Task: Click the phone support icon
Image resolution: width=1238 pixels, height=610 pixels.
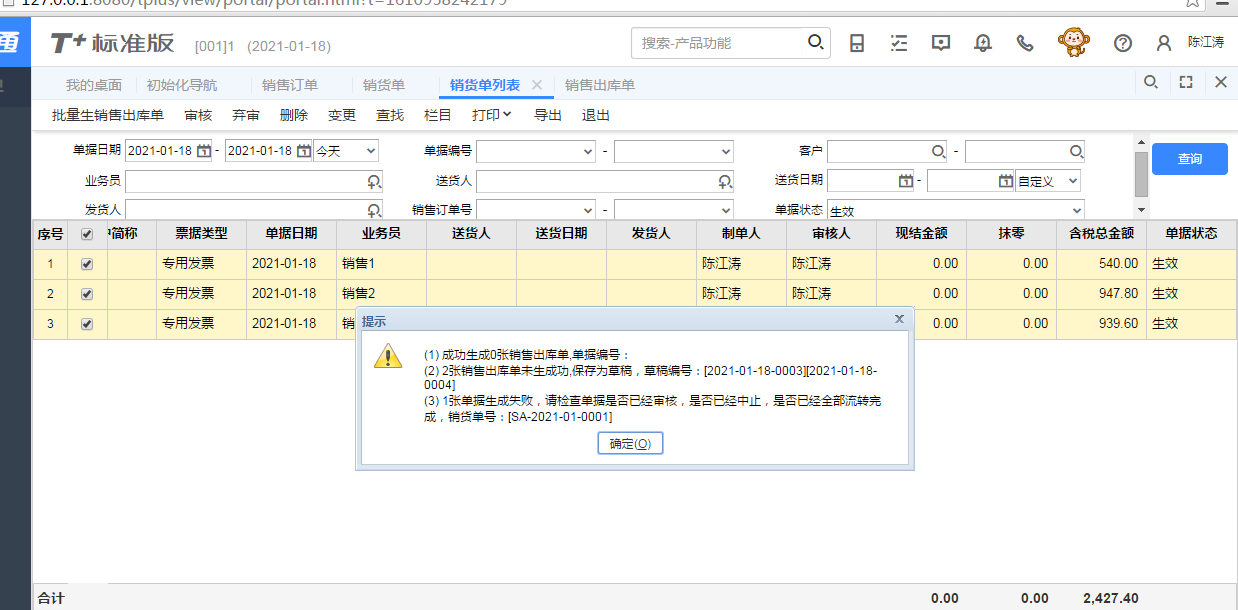Action: (x=1025, y=43)
